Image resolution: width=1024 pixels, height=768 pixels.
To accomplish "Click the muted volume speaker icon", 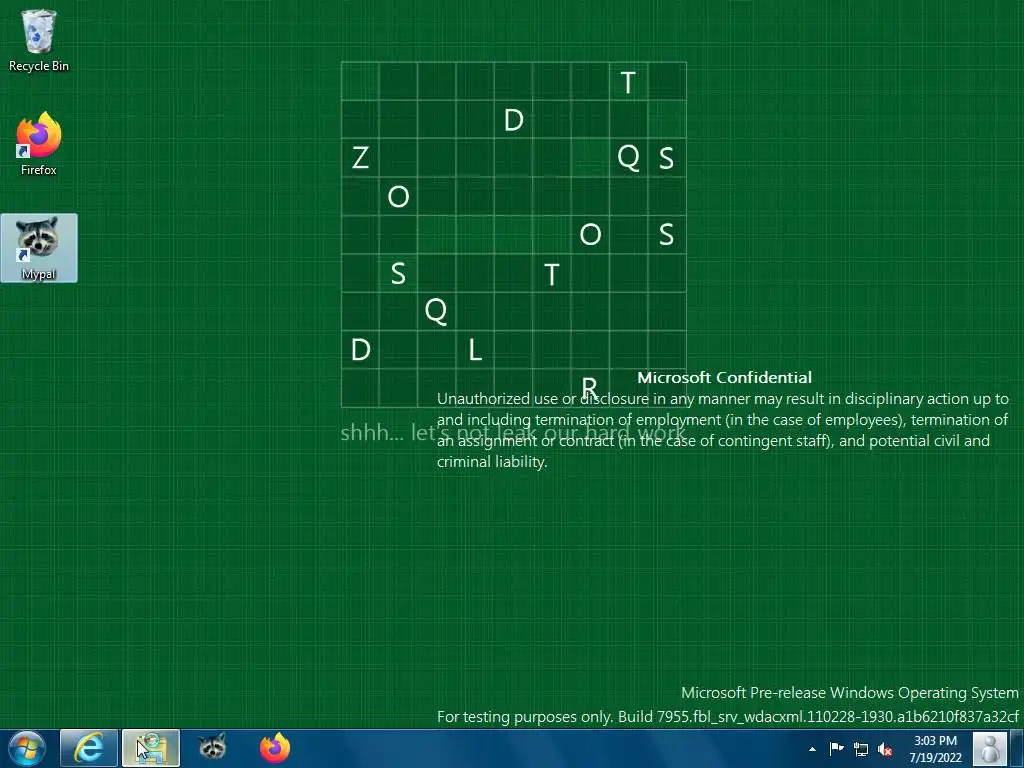I will (885, 749).
